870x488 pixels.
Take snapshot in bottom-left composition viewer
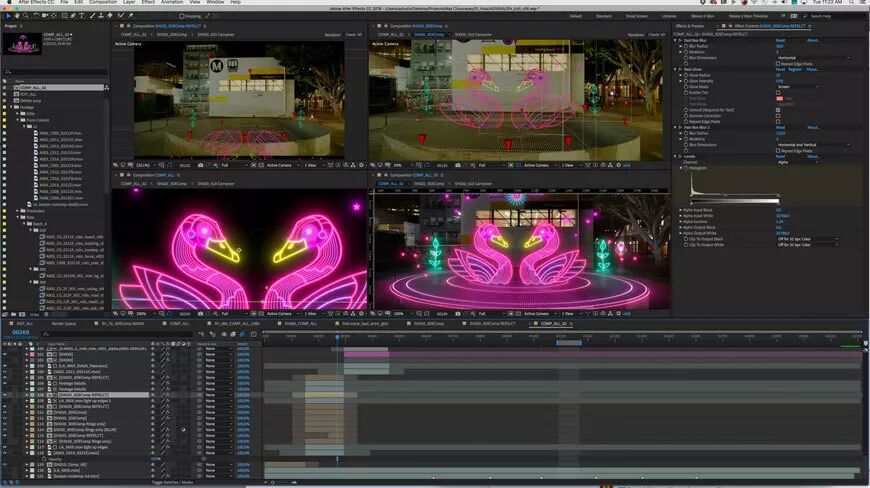pos(200,313)
